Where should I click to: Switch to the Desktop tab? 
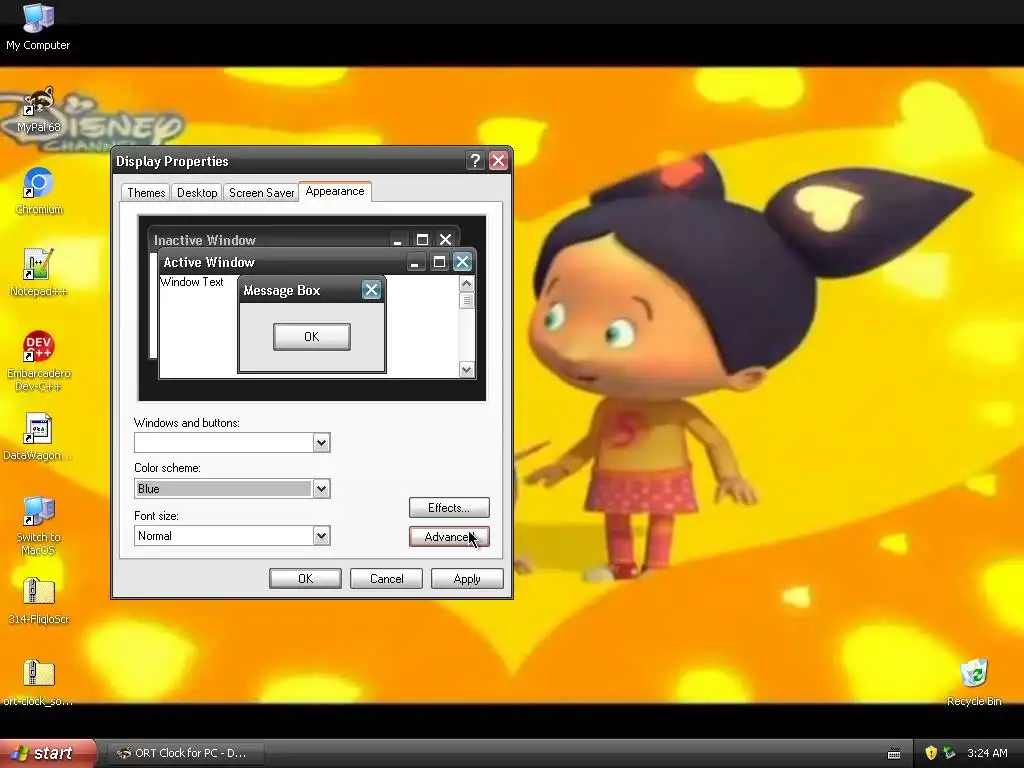pos(197,193)
